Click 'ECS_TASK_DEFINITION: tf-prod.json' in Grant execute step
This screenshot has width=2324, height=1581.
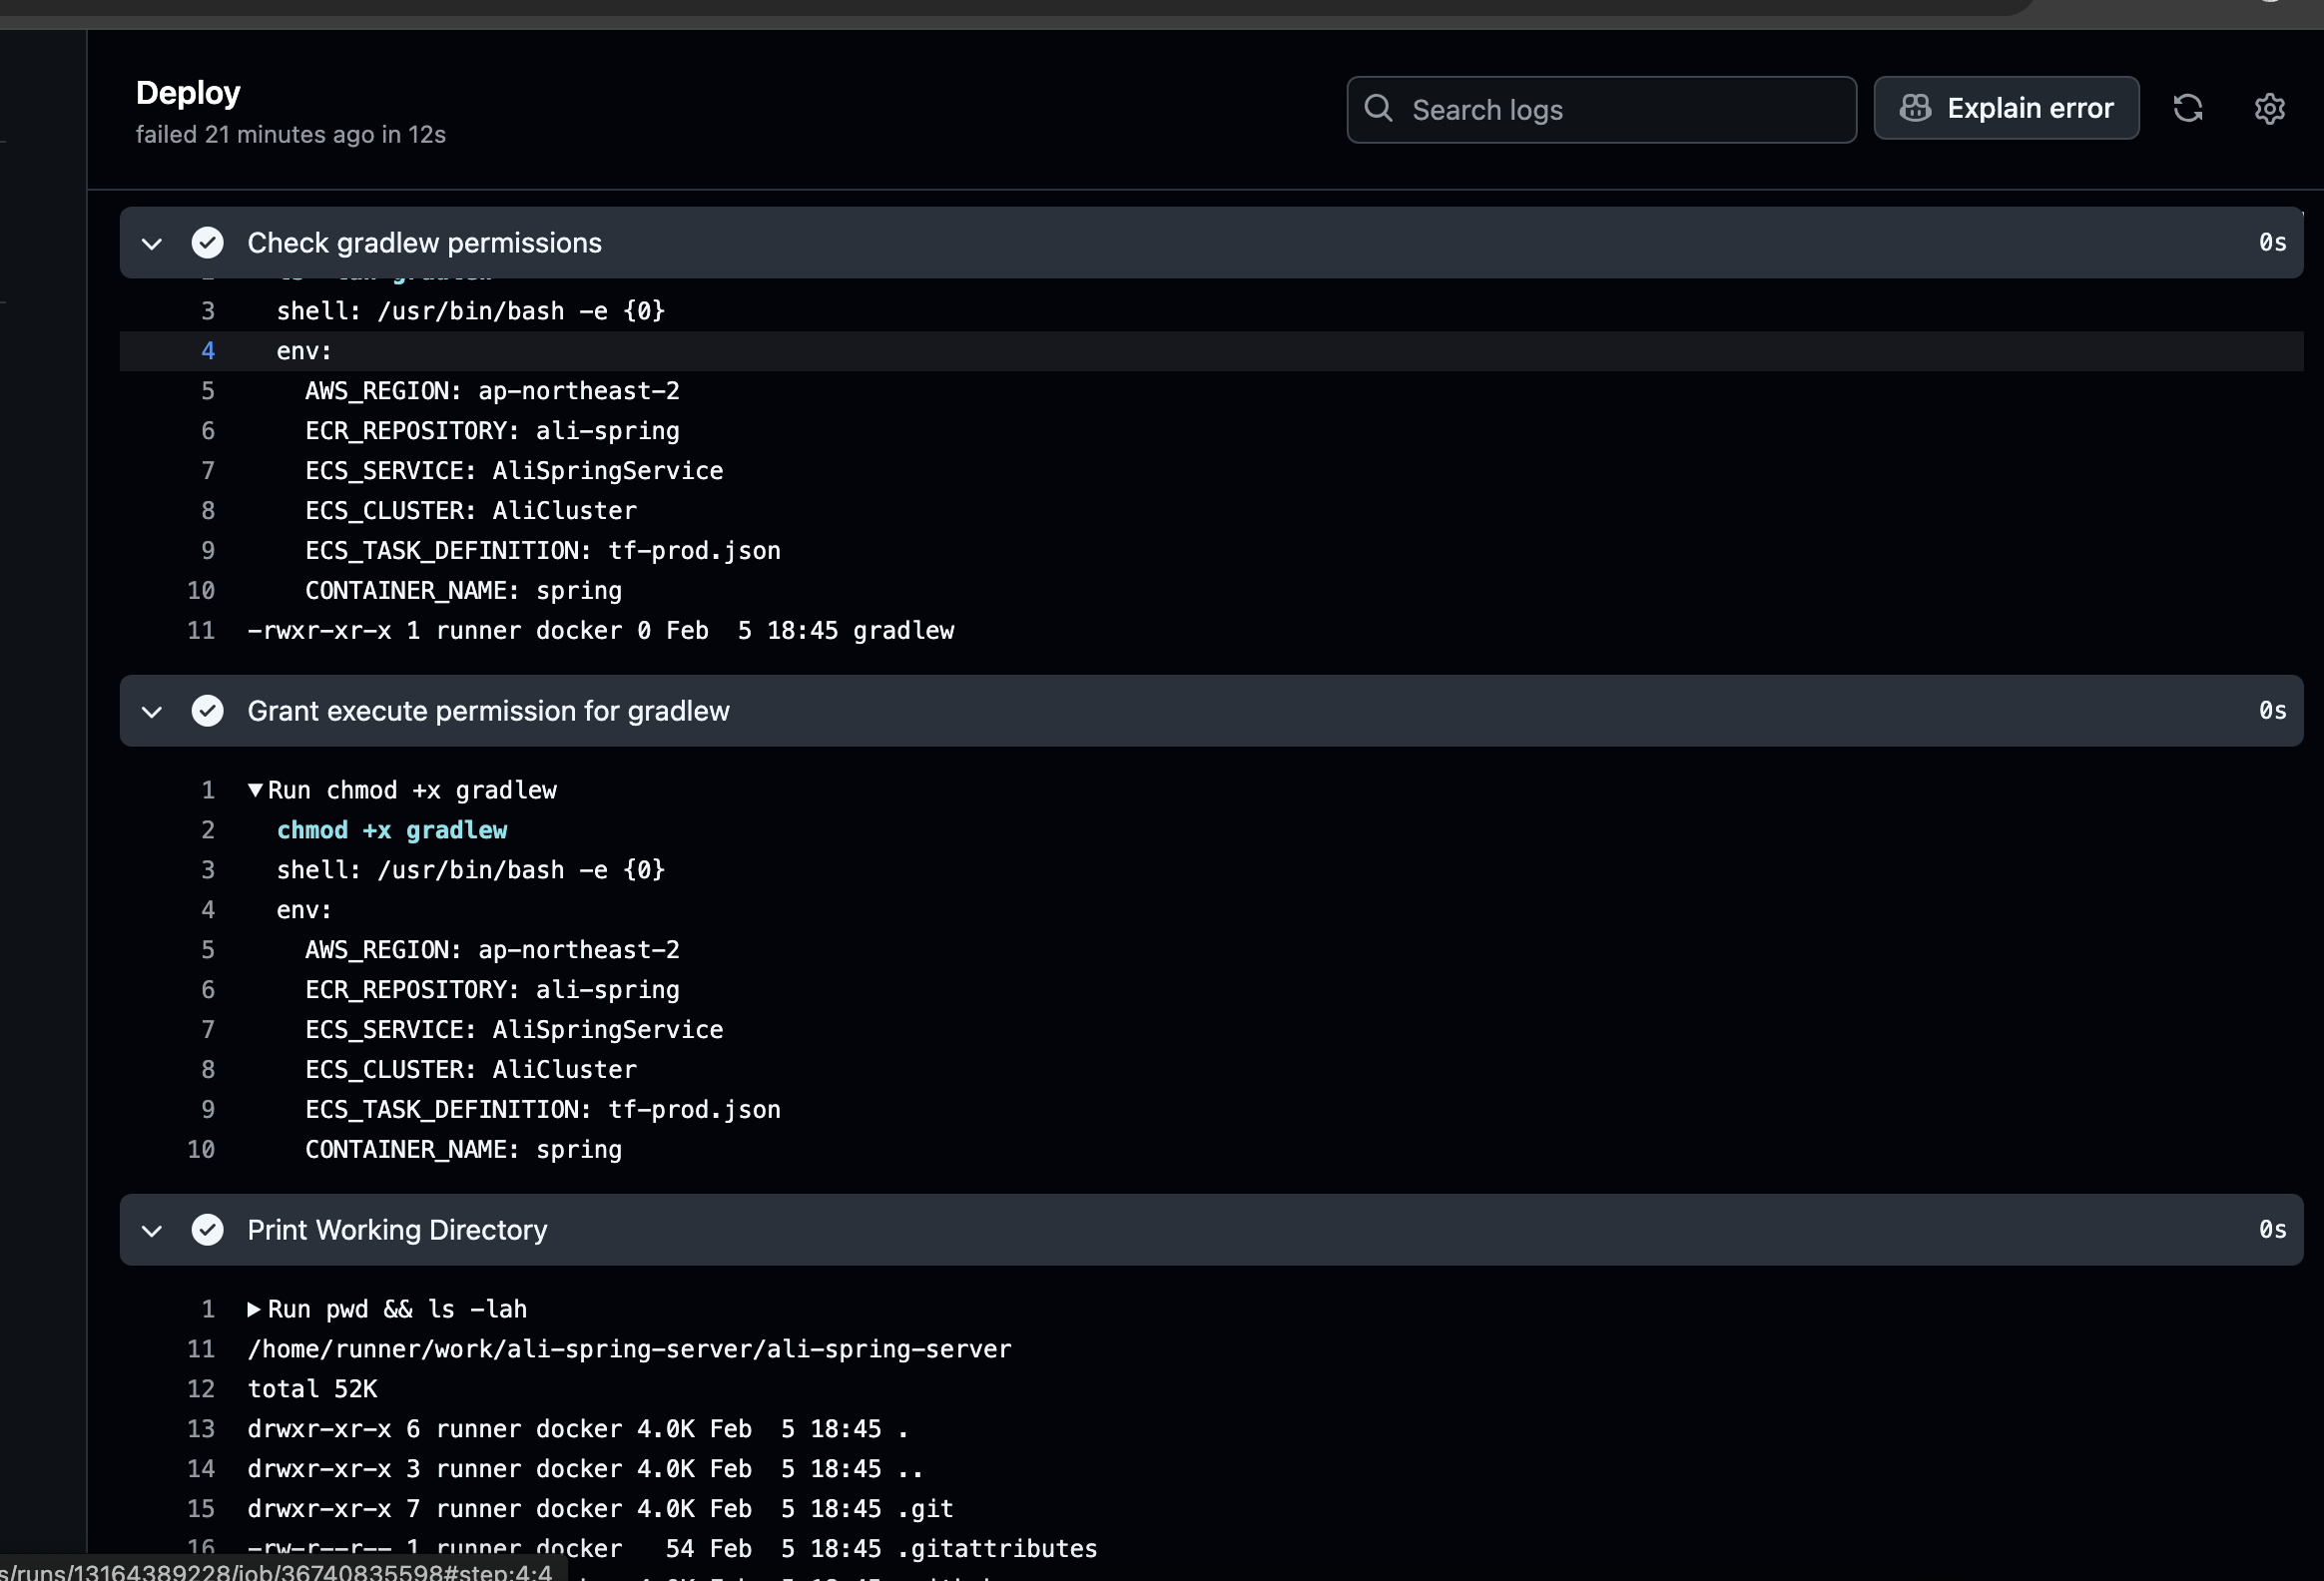543,1109
